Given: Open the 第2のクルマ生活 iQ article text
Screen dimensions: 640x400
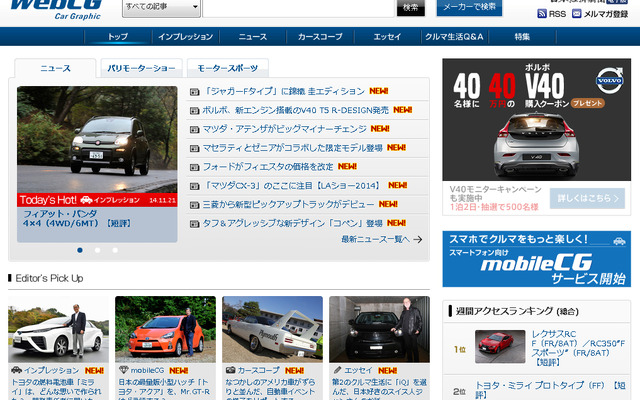Looking at the screenshot, I should click(379, 389).
